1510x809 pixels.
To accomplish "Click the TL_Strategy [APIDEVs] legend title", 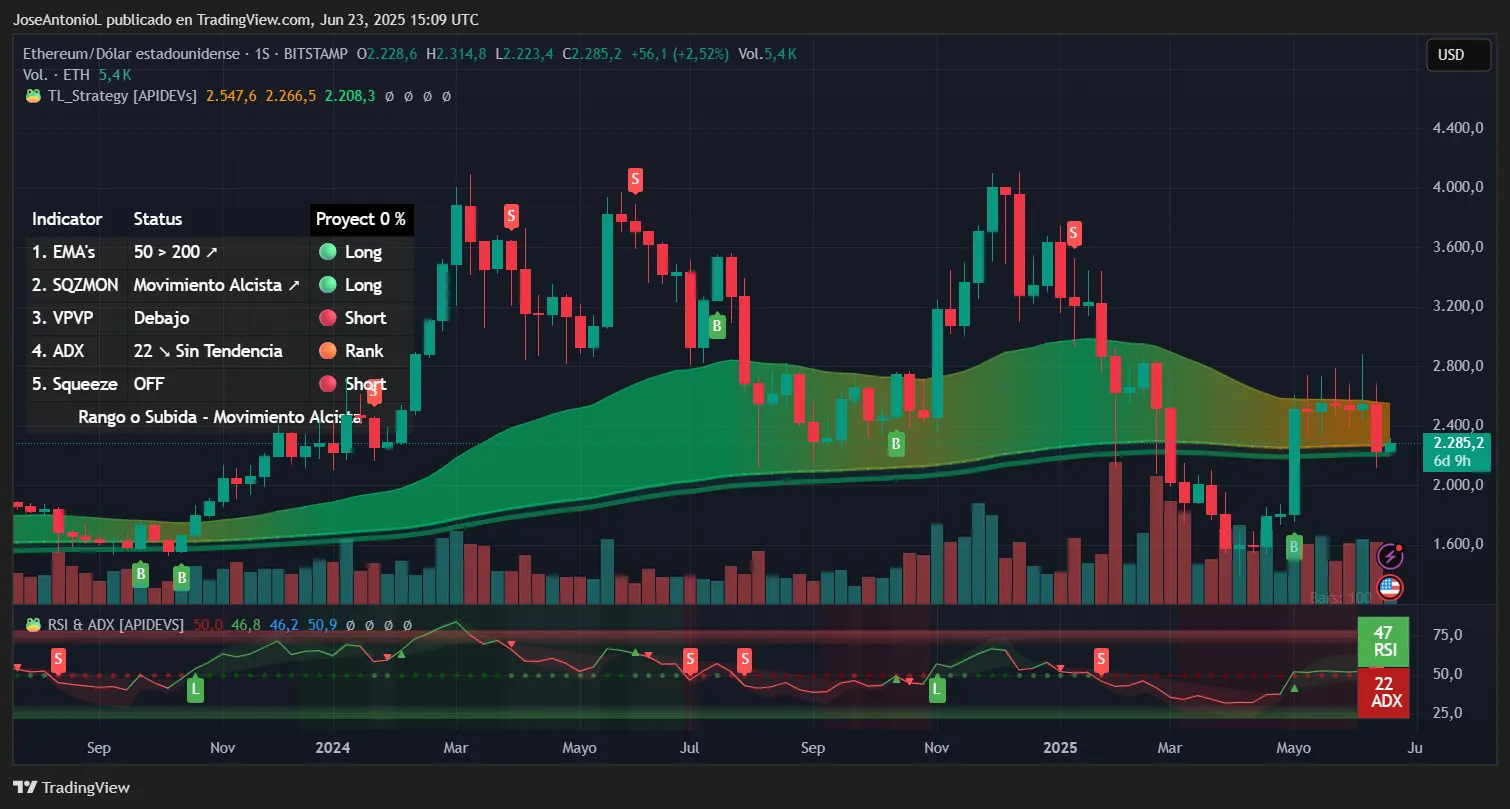I will (x=120, y=96).
